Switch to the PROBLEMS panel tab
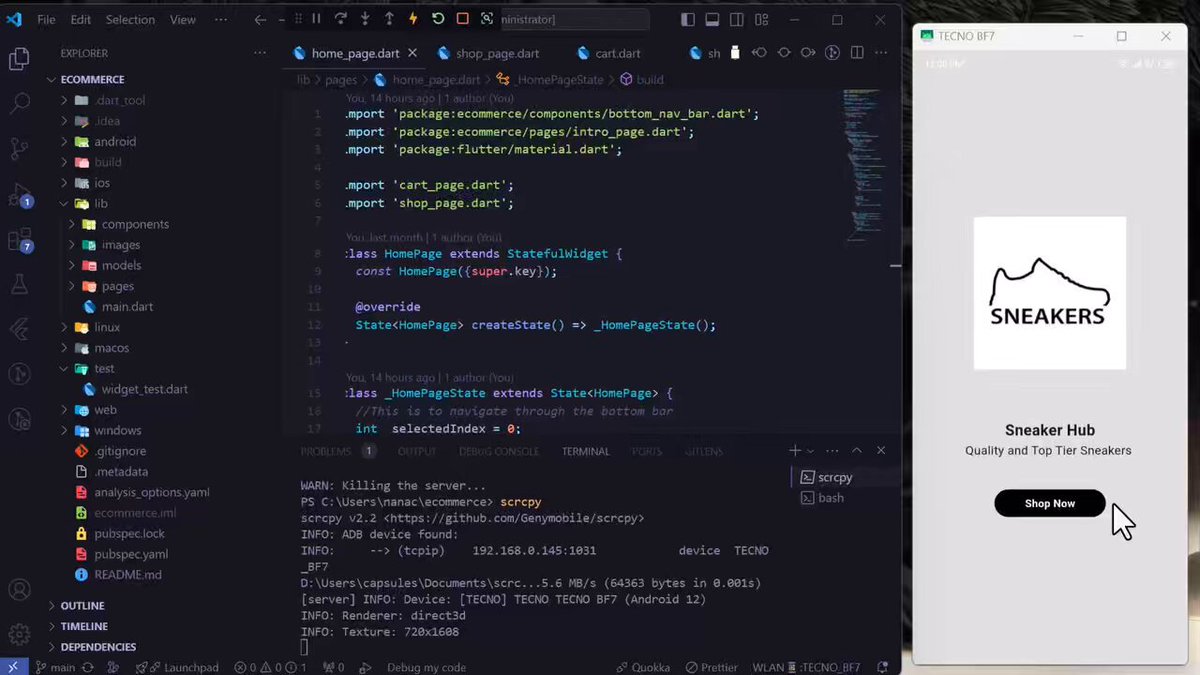 (x=326, y=451)
